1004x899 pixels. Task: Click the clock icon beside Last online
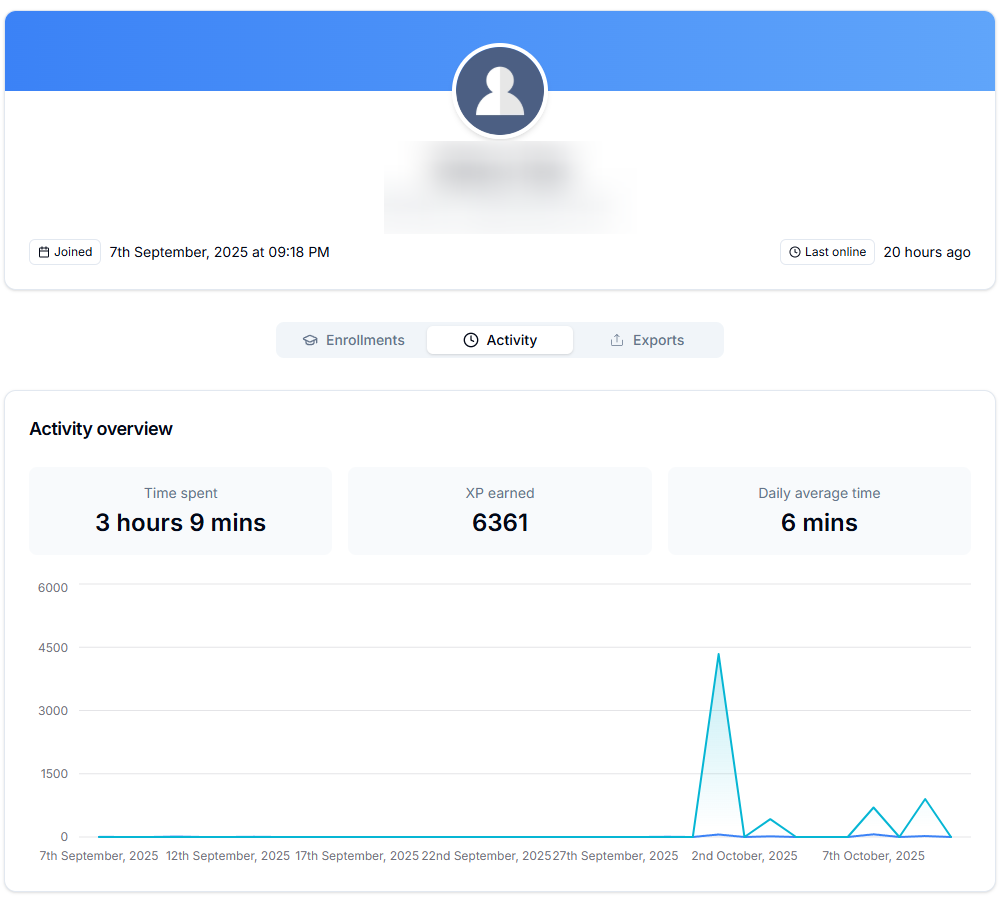coord(795,252)
